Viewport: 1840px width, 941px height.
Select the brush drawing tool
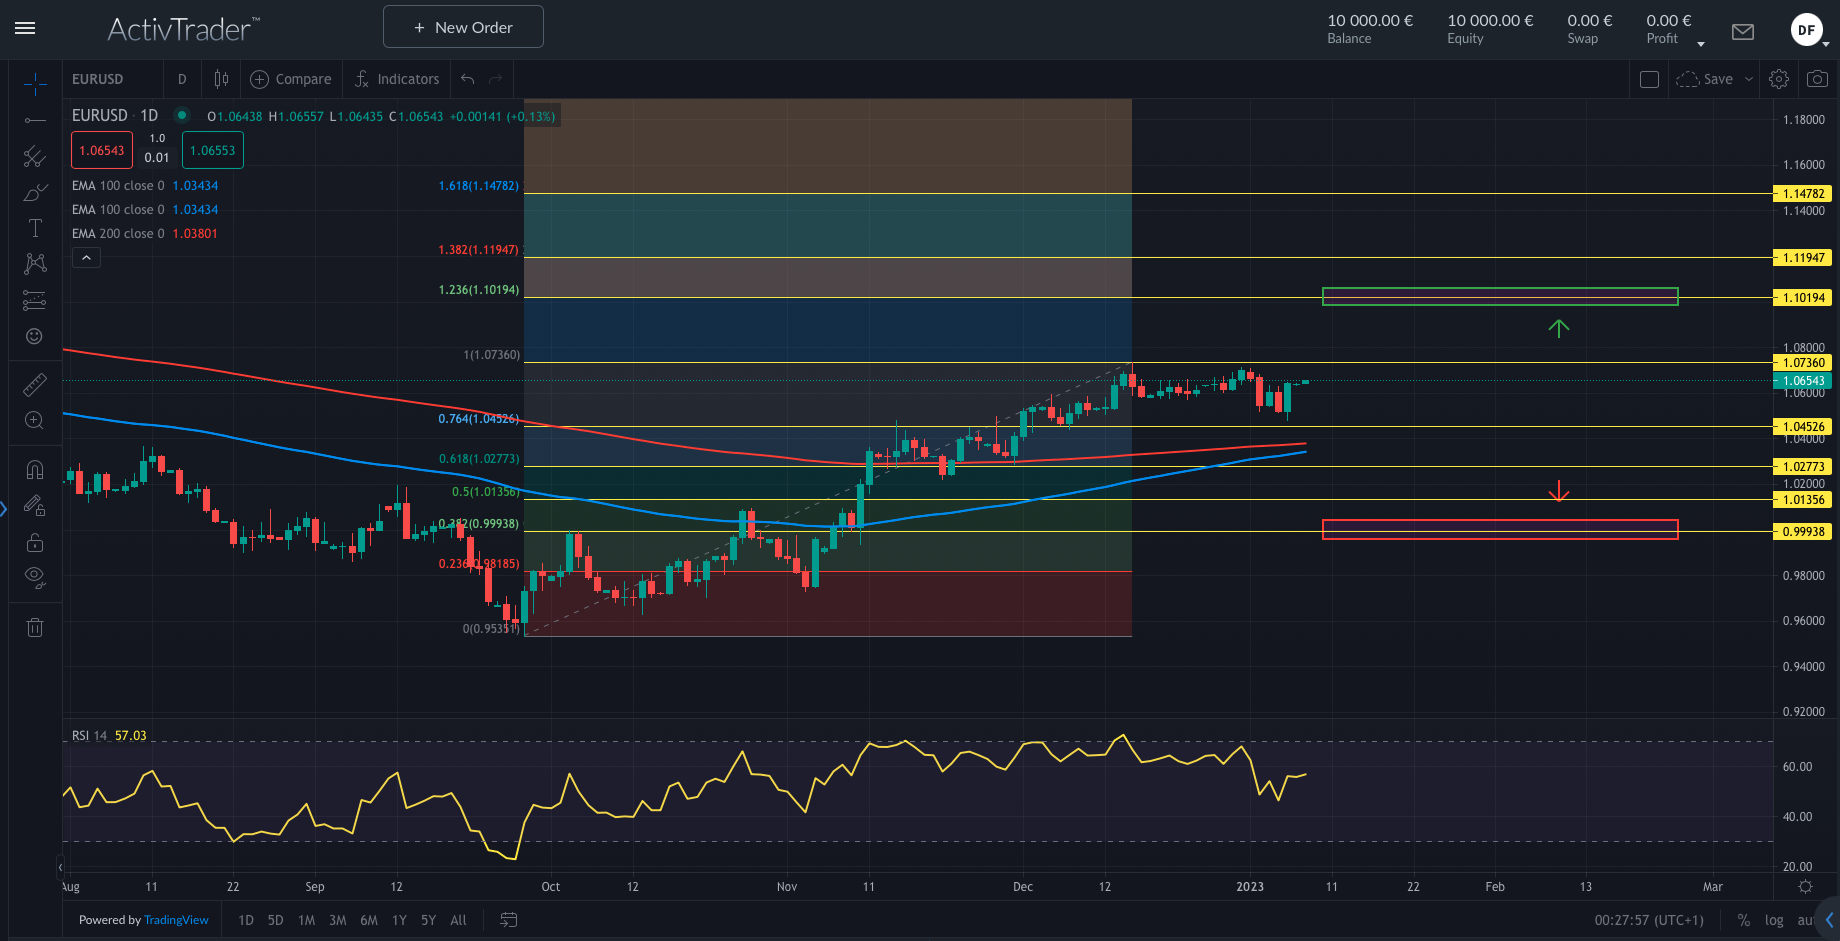coord(35,192)
